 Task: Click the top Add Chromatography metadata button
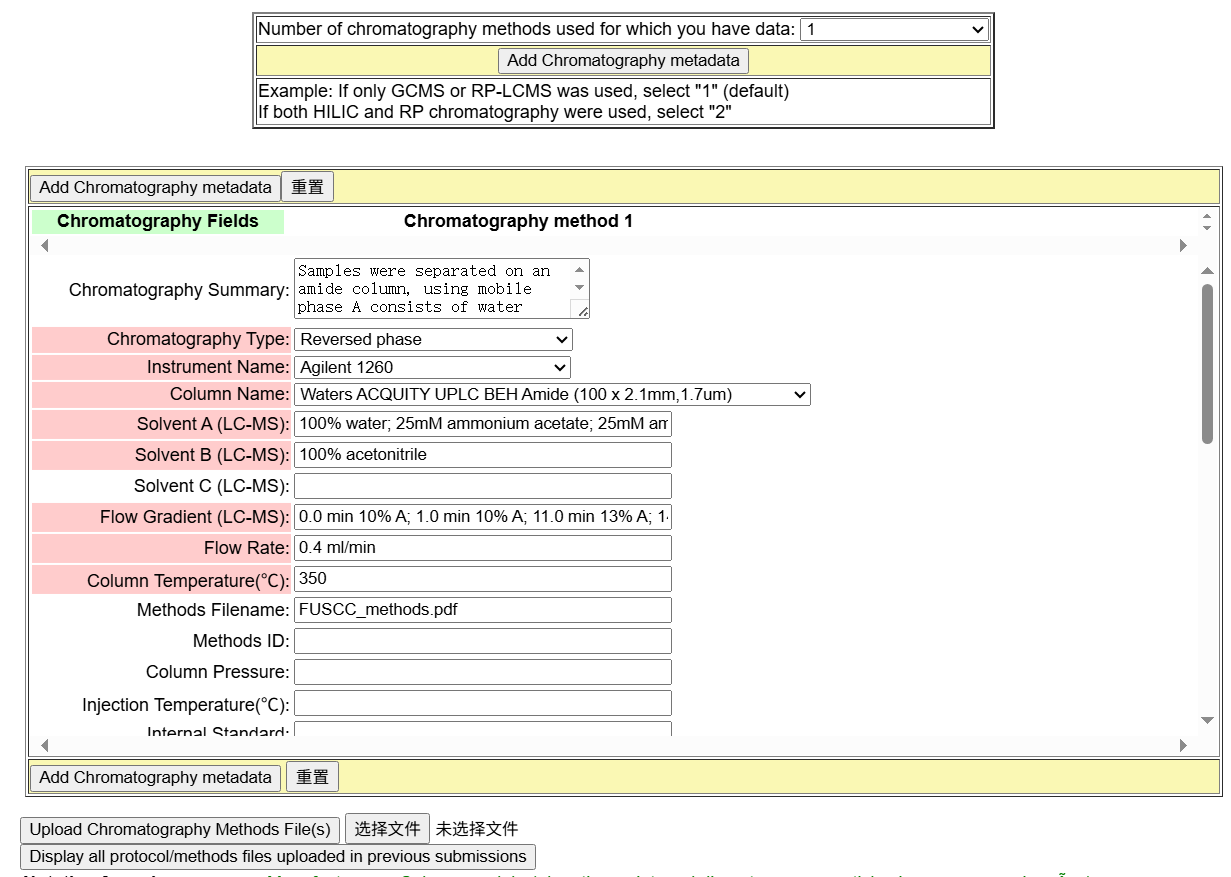tap(623, 60)
